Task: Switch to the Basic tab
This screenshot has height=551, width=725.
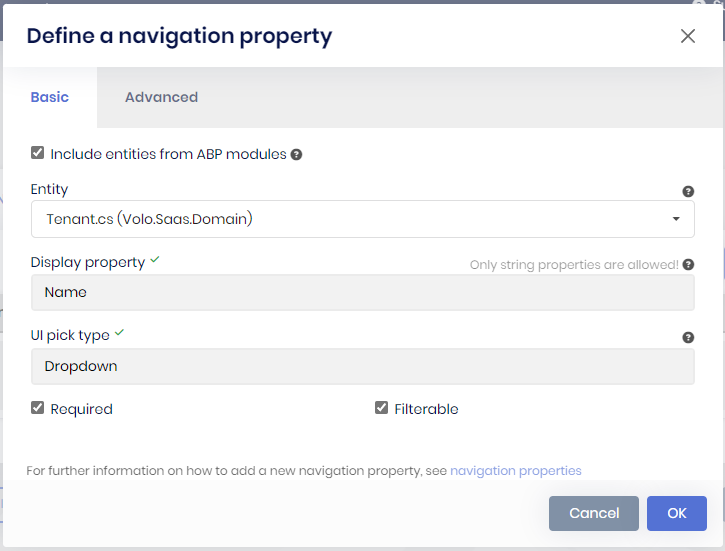Action: (50, 97)
